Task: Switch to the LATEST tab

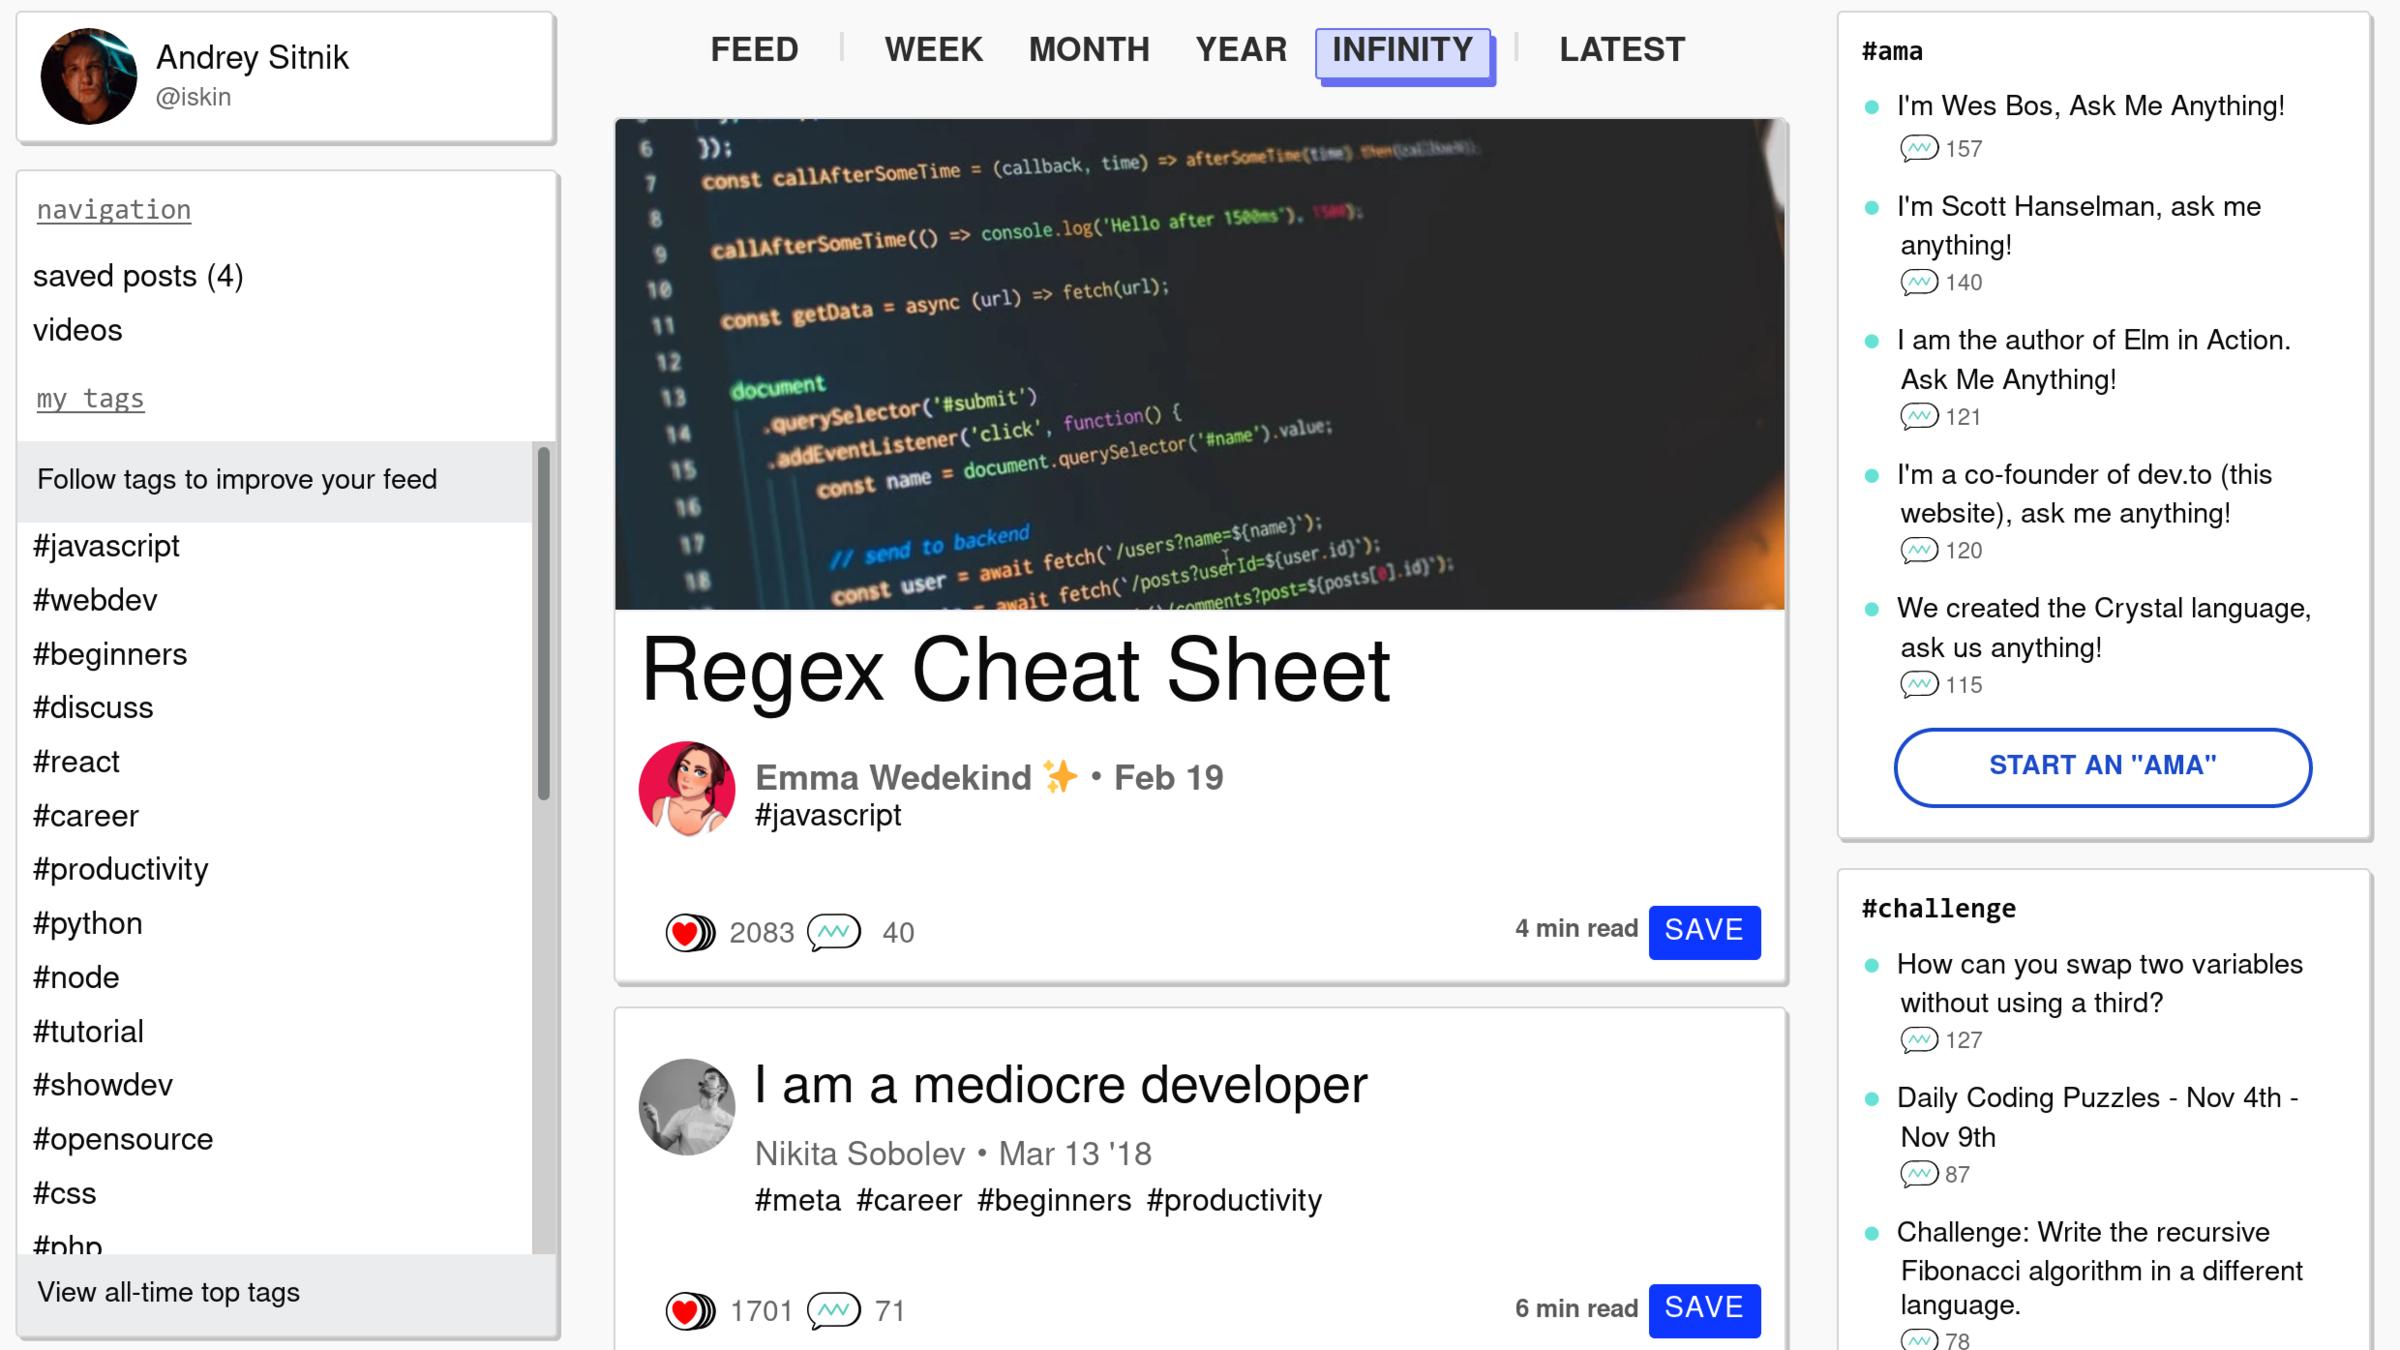Action: click(x=1622, y=50)
